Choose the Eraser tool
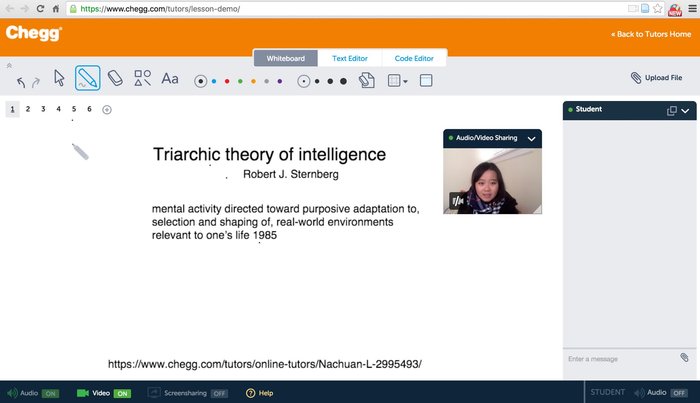This screenshot has width=700, height=403. coord(115,78)
